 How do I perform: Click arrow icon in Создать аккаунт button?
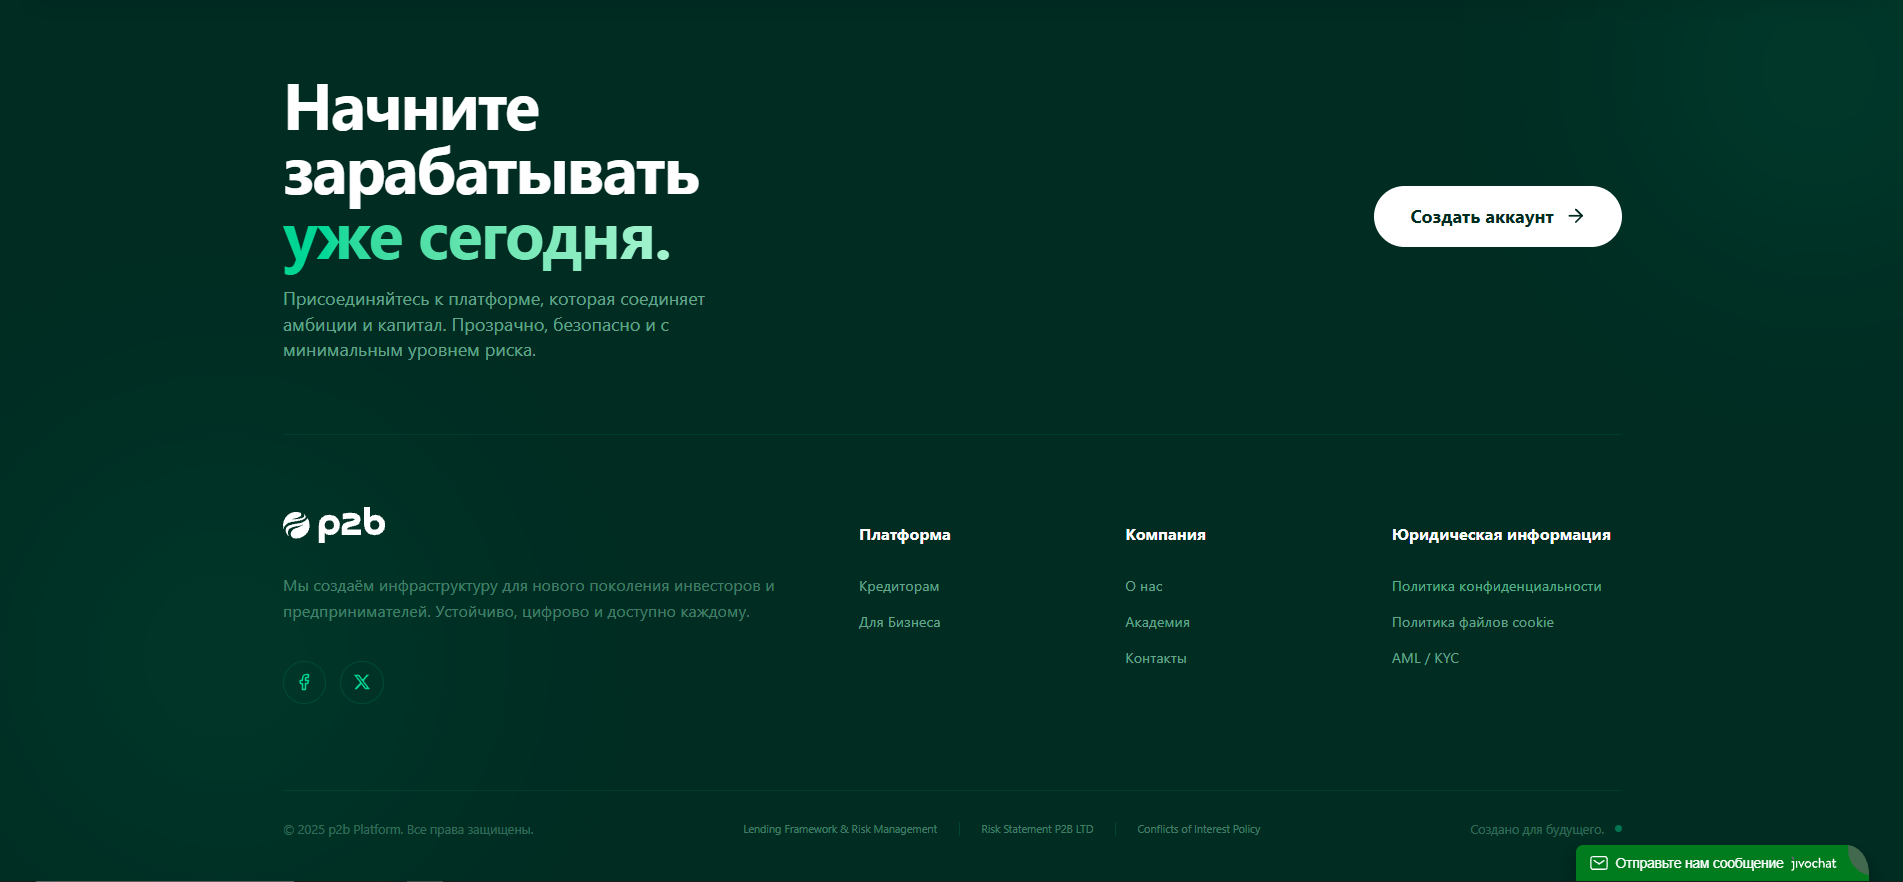(x=1576, y=216)
